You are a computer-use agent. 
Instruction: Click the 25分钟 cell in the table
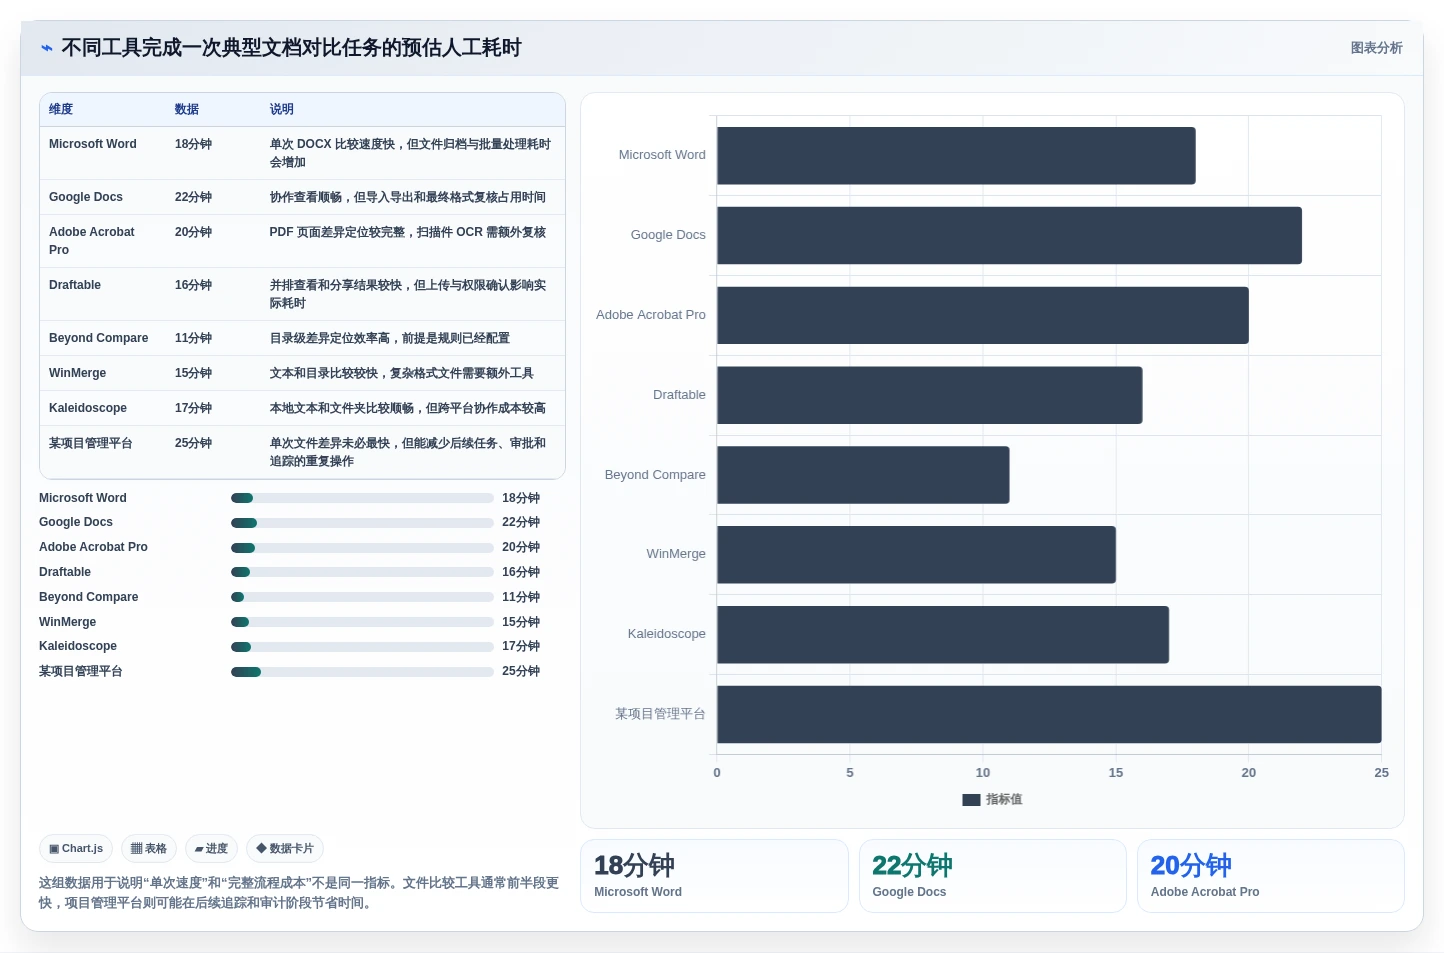coord(193,443)
